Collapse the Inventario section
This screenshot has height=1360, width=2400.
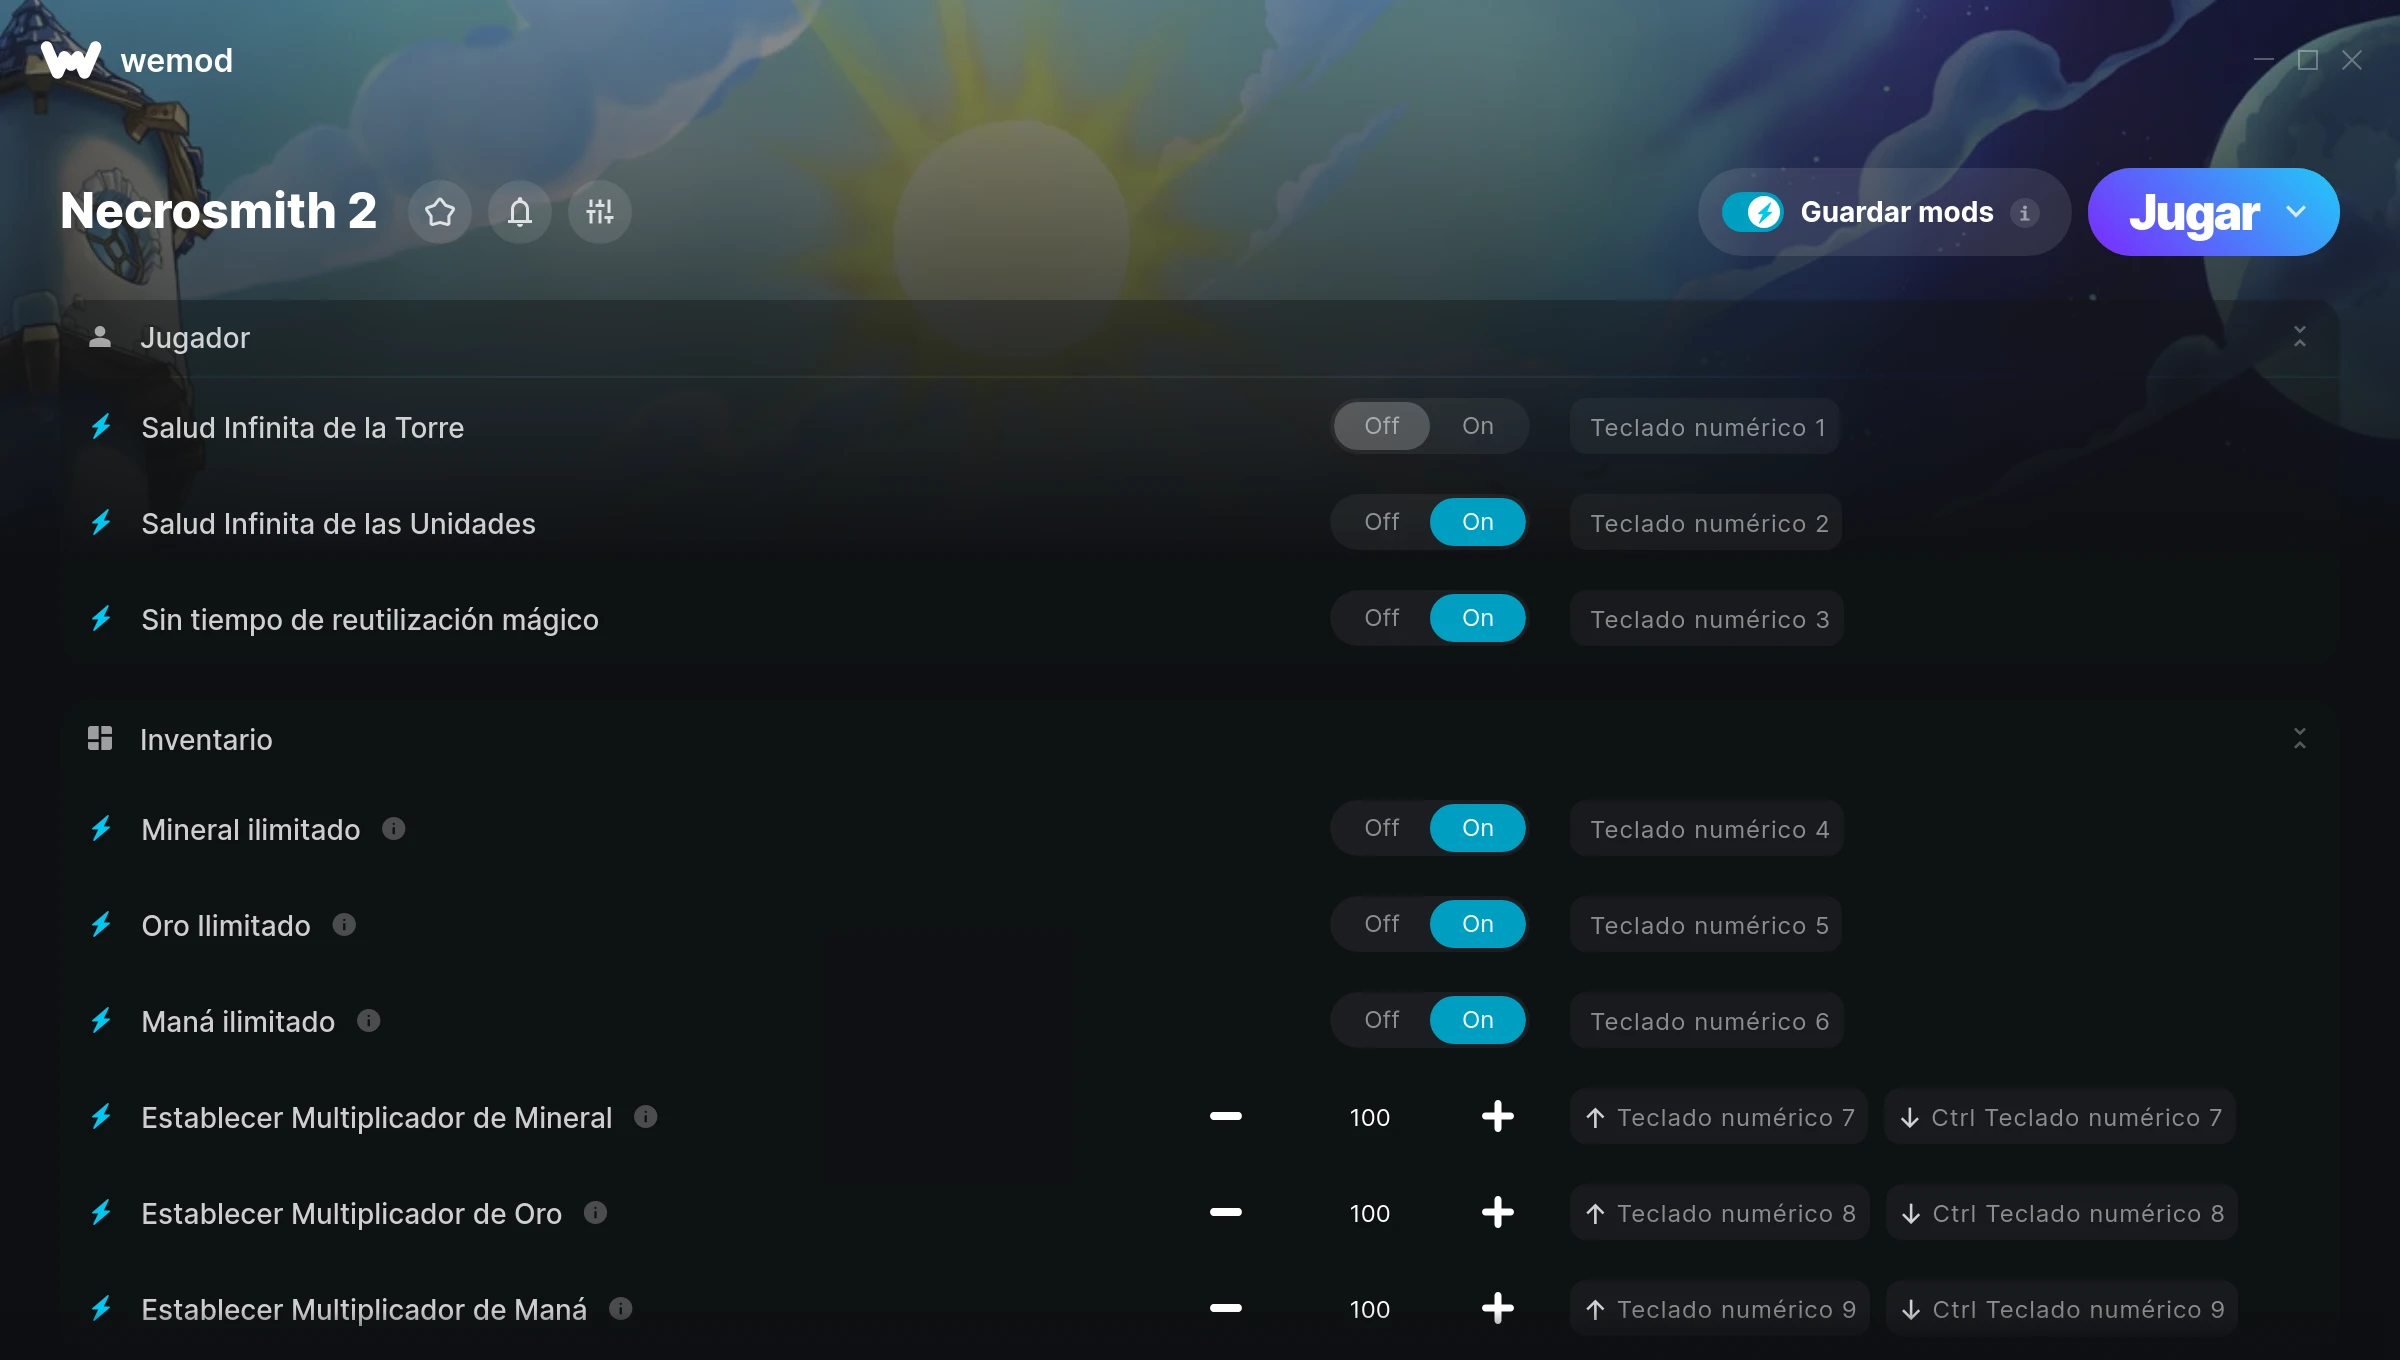coord(2300,739)
